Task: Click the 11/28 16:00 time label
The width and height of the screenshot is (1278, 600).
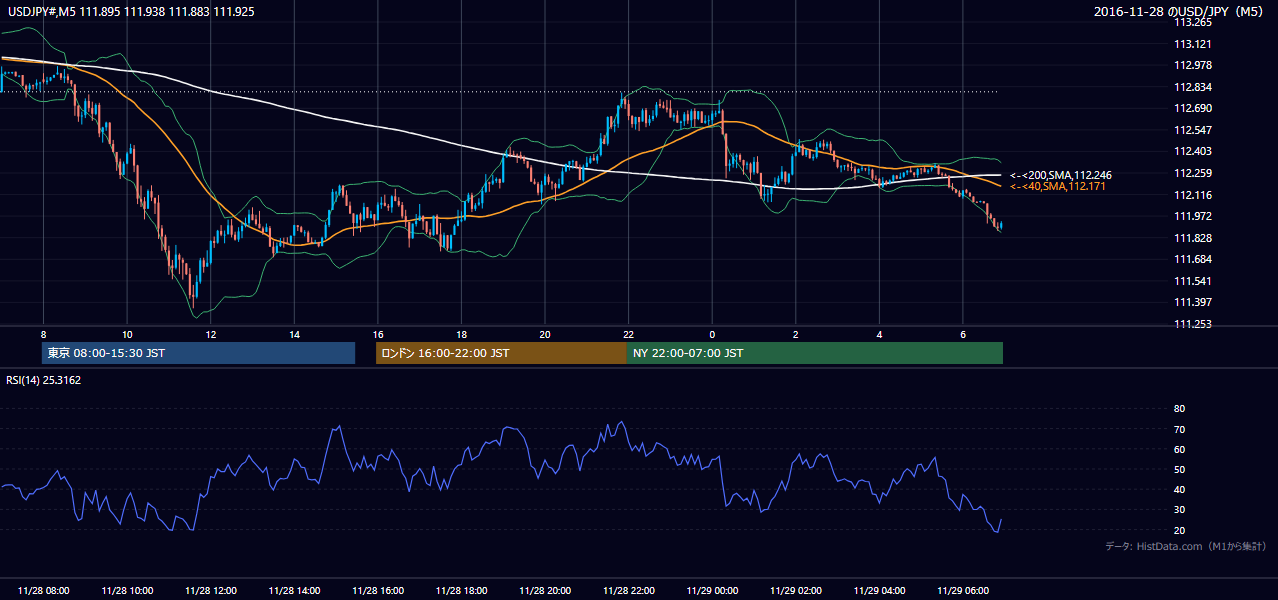Action: click(x=378, y=590)
